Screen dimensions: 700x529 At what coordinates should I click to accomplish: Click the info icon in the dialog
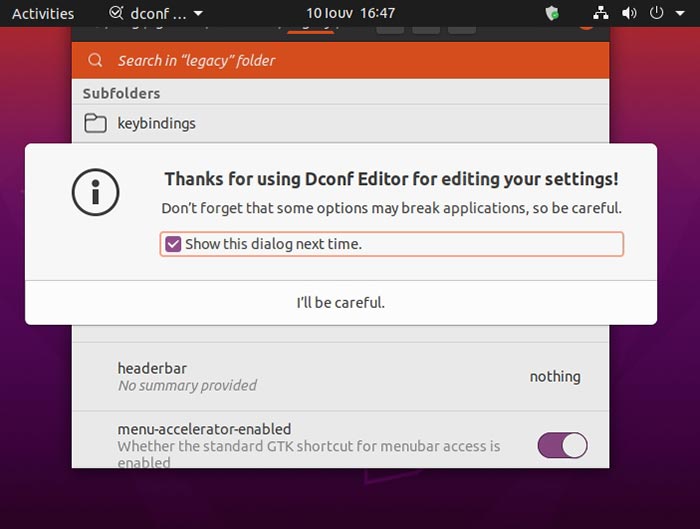[95, 192]
